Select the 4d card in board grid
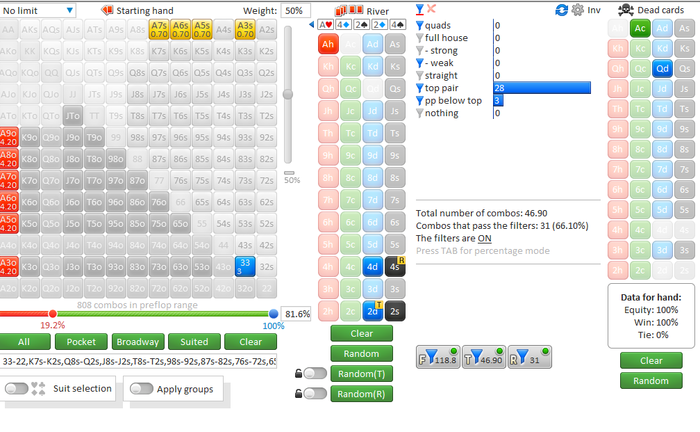The width and height of the screenshot is (700, 432). 372,267
